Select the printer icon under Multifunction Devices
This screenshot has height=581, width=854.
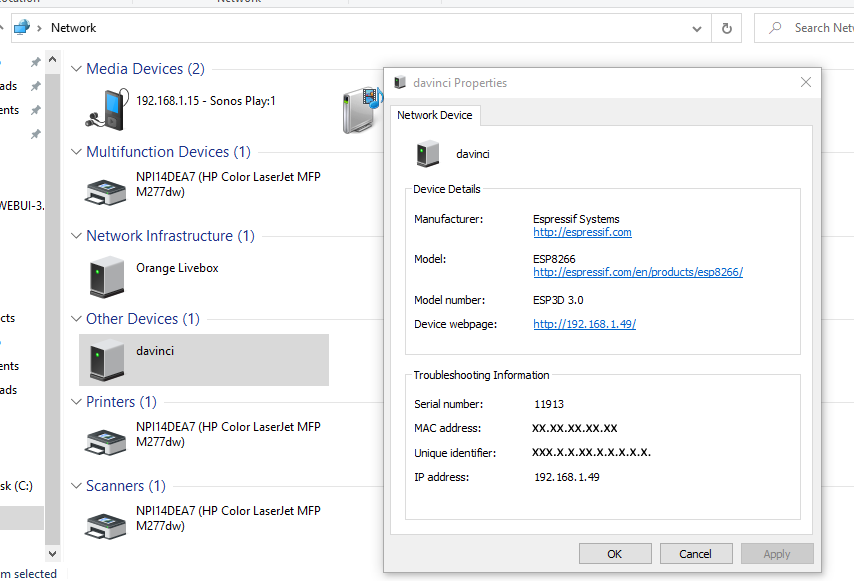pyautogui.click(x=106, y=192)
